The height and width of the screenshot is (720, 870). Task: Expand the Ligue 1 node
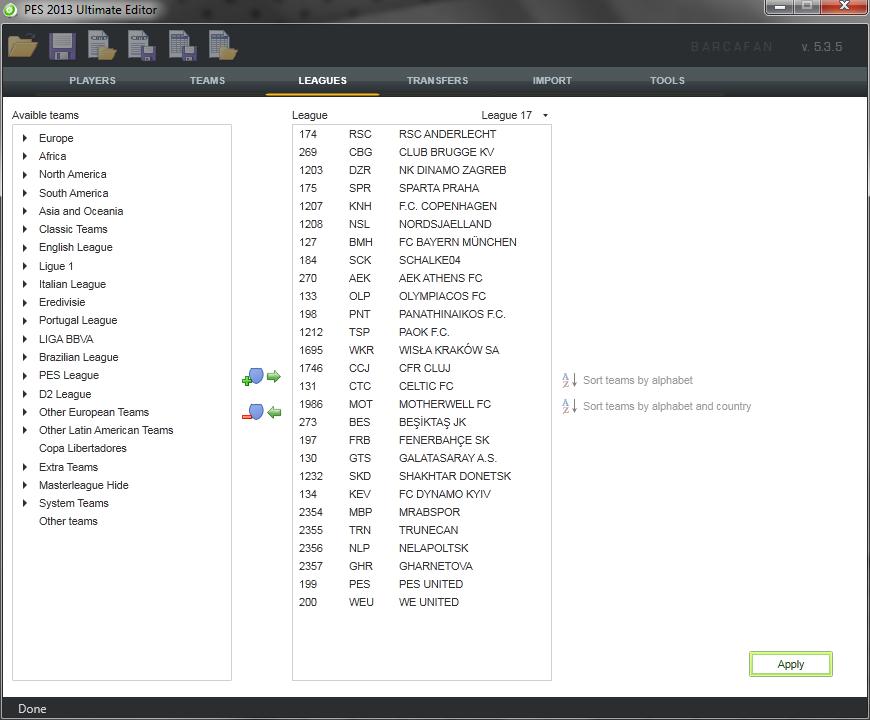[x=25, y=266]
